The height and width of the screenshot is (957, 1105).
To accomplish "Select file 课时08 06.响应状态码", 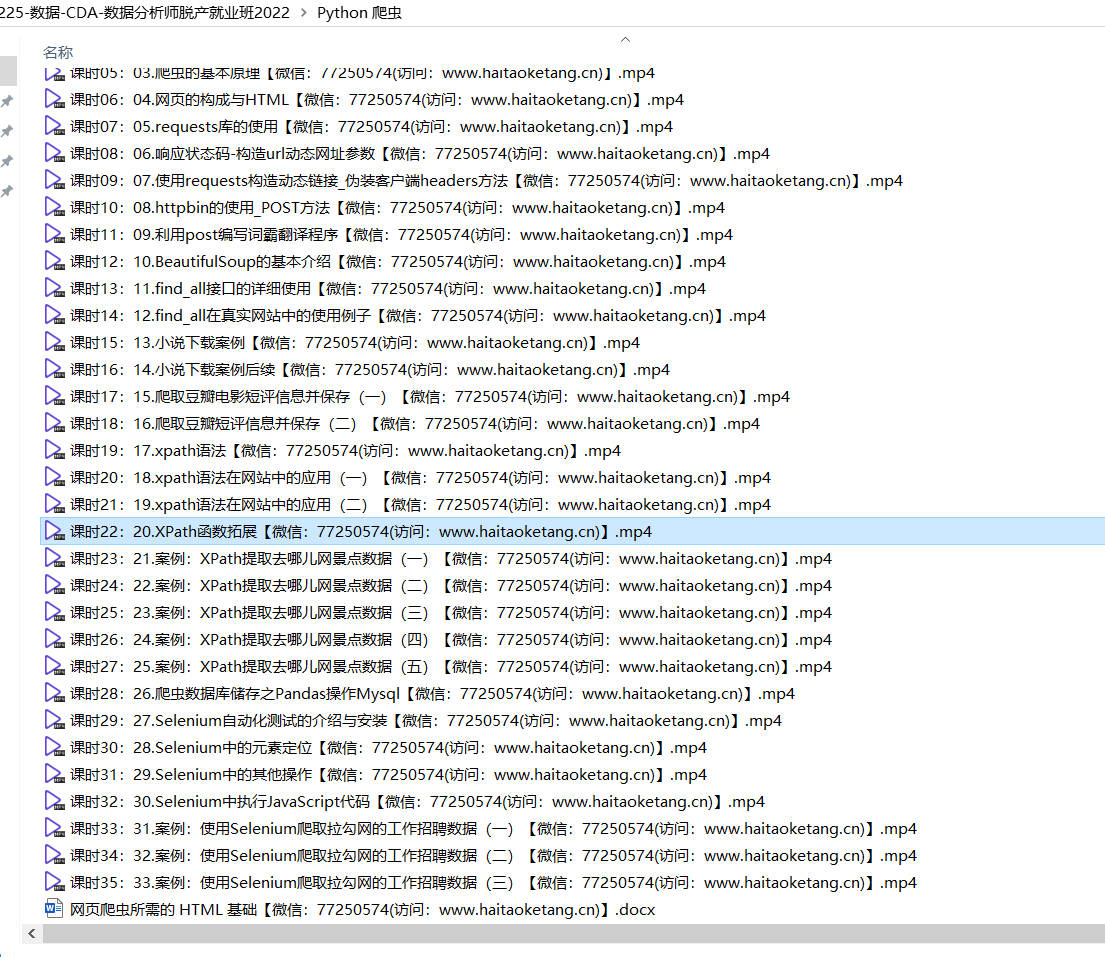I will point(419,153).
